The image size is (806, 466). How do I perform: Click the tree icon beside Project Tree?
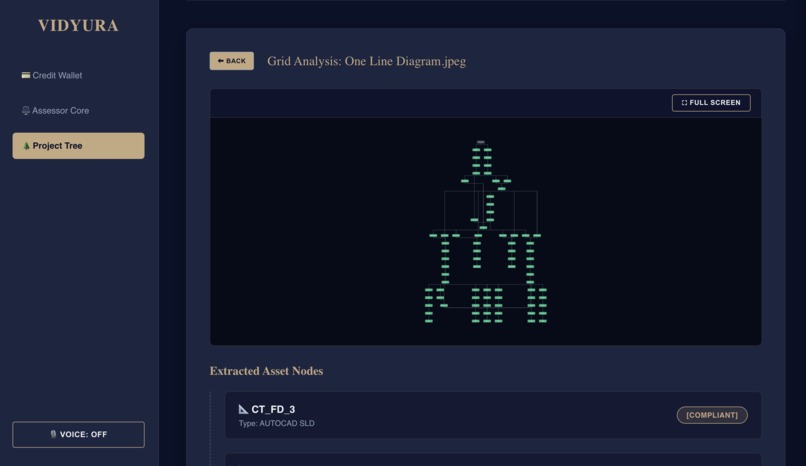coord(26,146)
